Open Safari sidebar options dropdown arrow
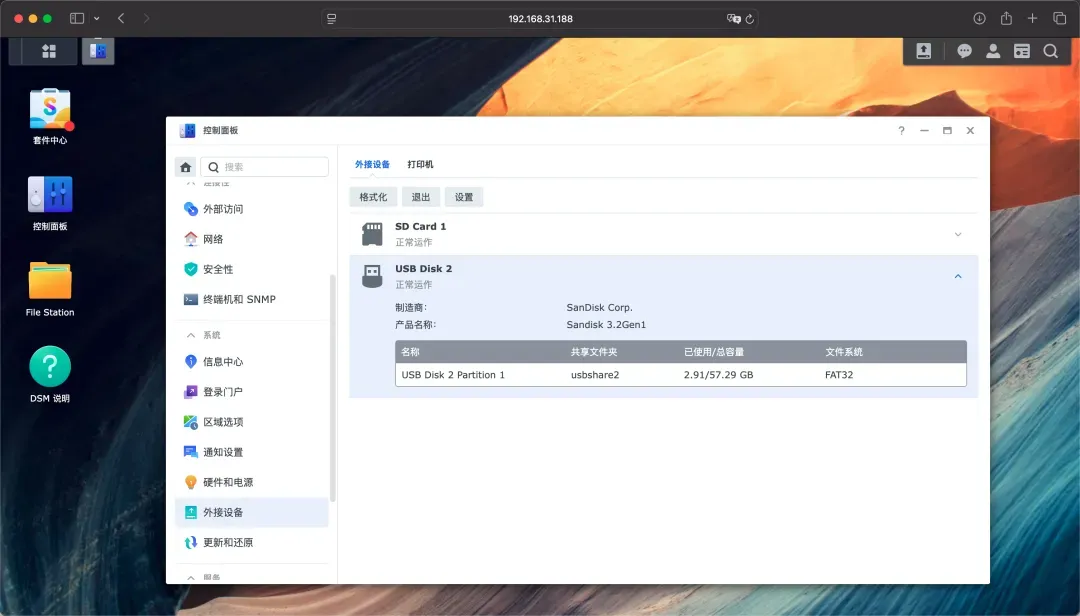This screenshot has height=616, width=1080. point(96,19)
